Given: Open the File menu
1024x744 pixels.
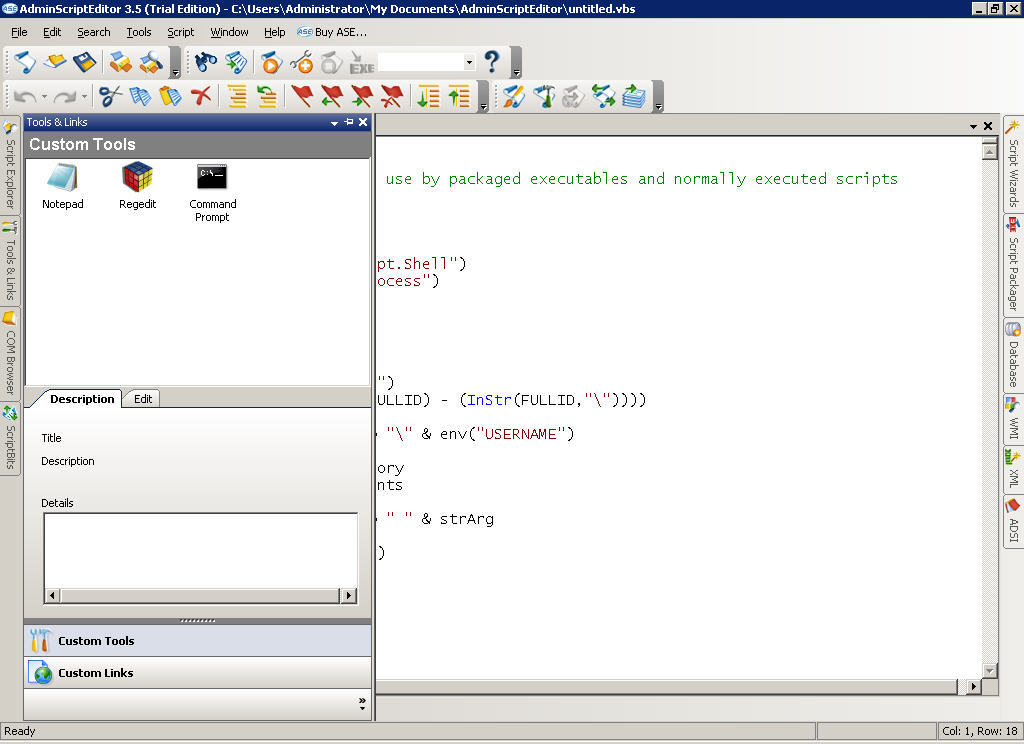Looking at the screenshot, I should [19, 32].
